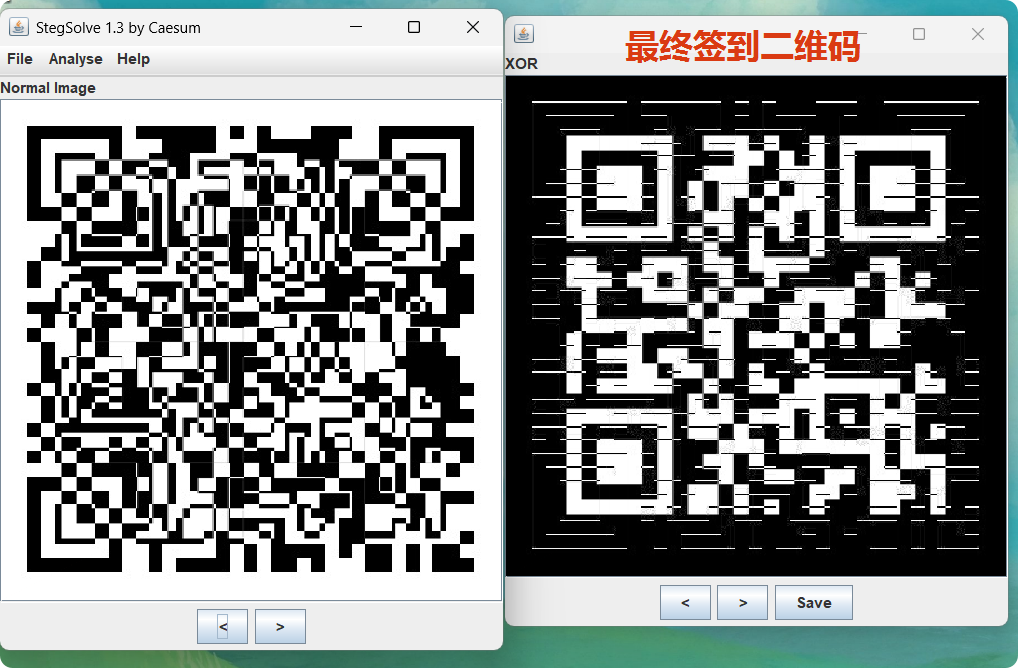Open the Analyse menu
Viewport: 1018px width, 668px height.
pos(75,59)
